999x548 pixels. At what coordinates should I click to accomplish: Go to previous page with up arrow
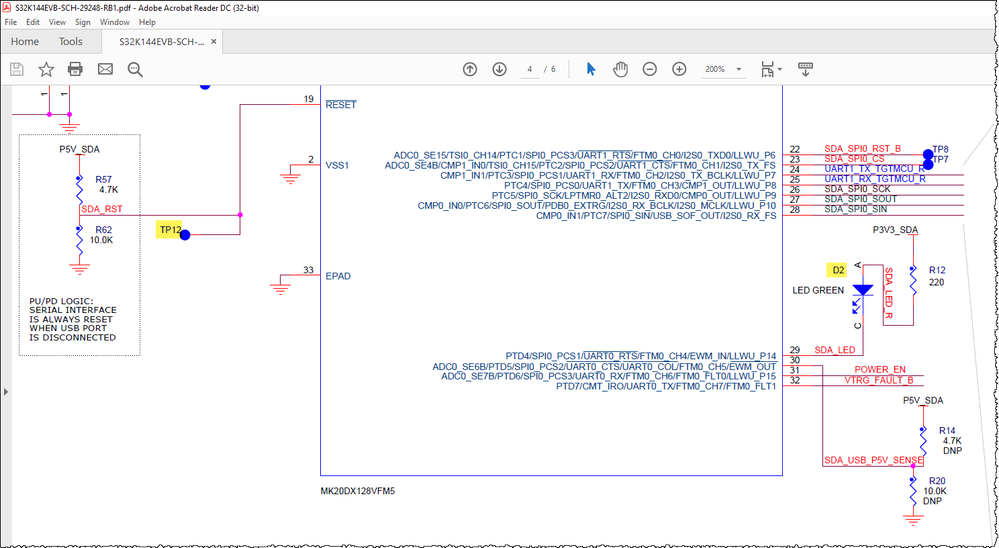470,69
